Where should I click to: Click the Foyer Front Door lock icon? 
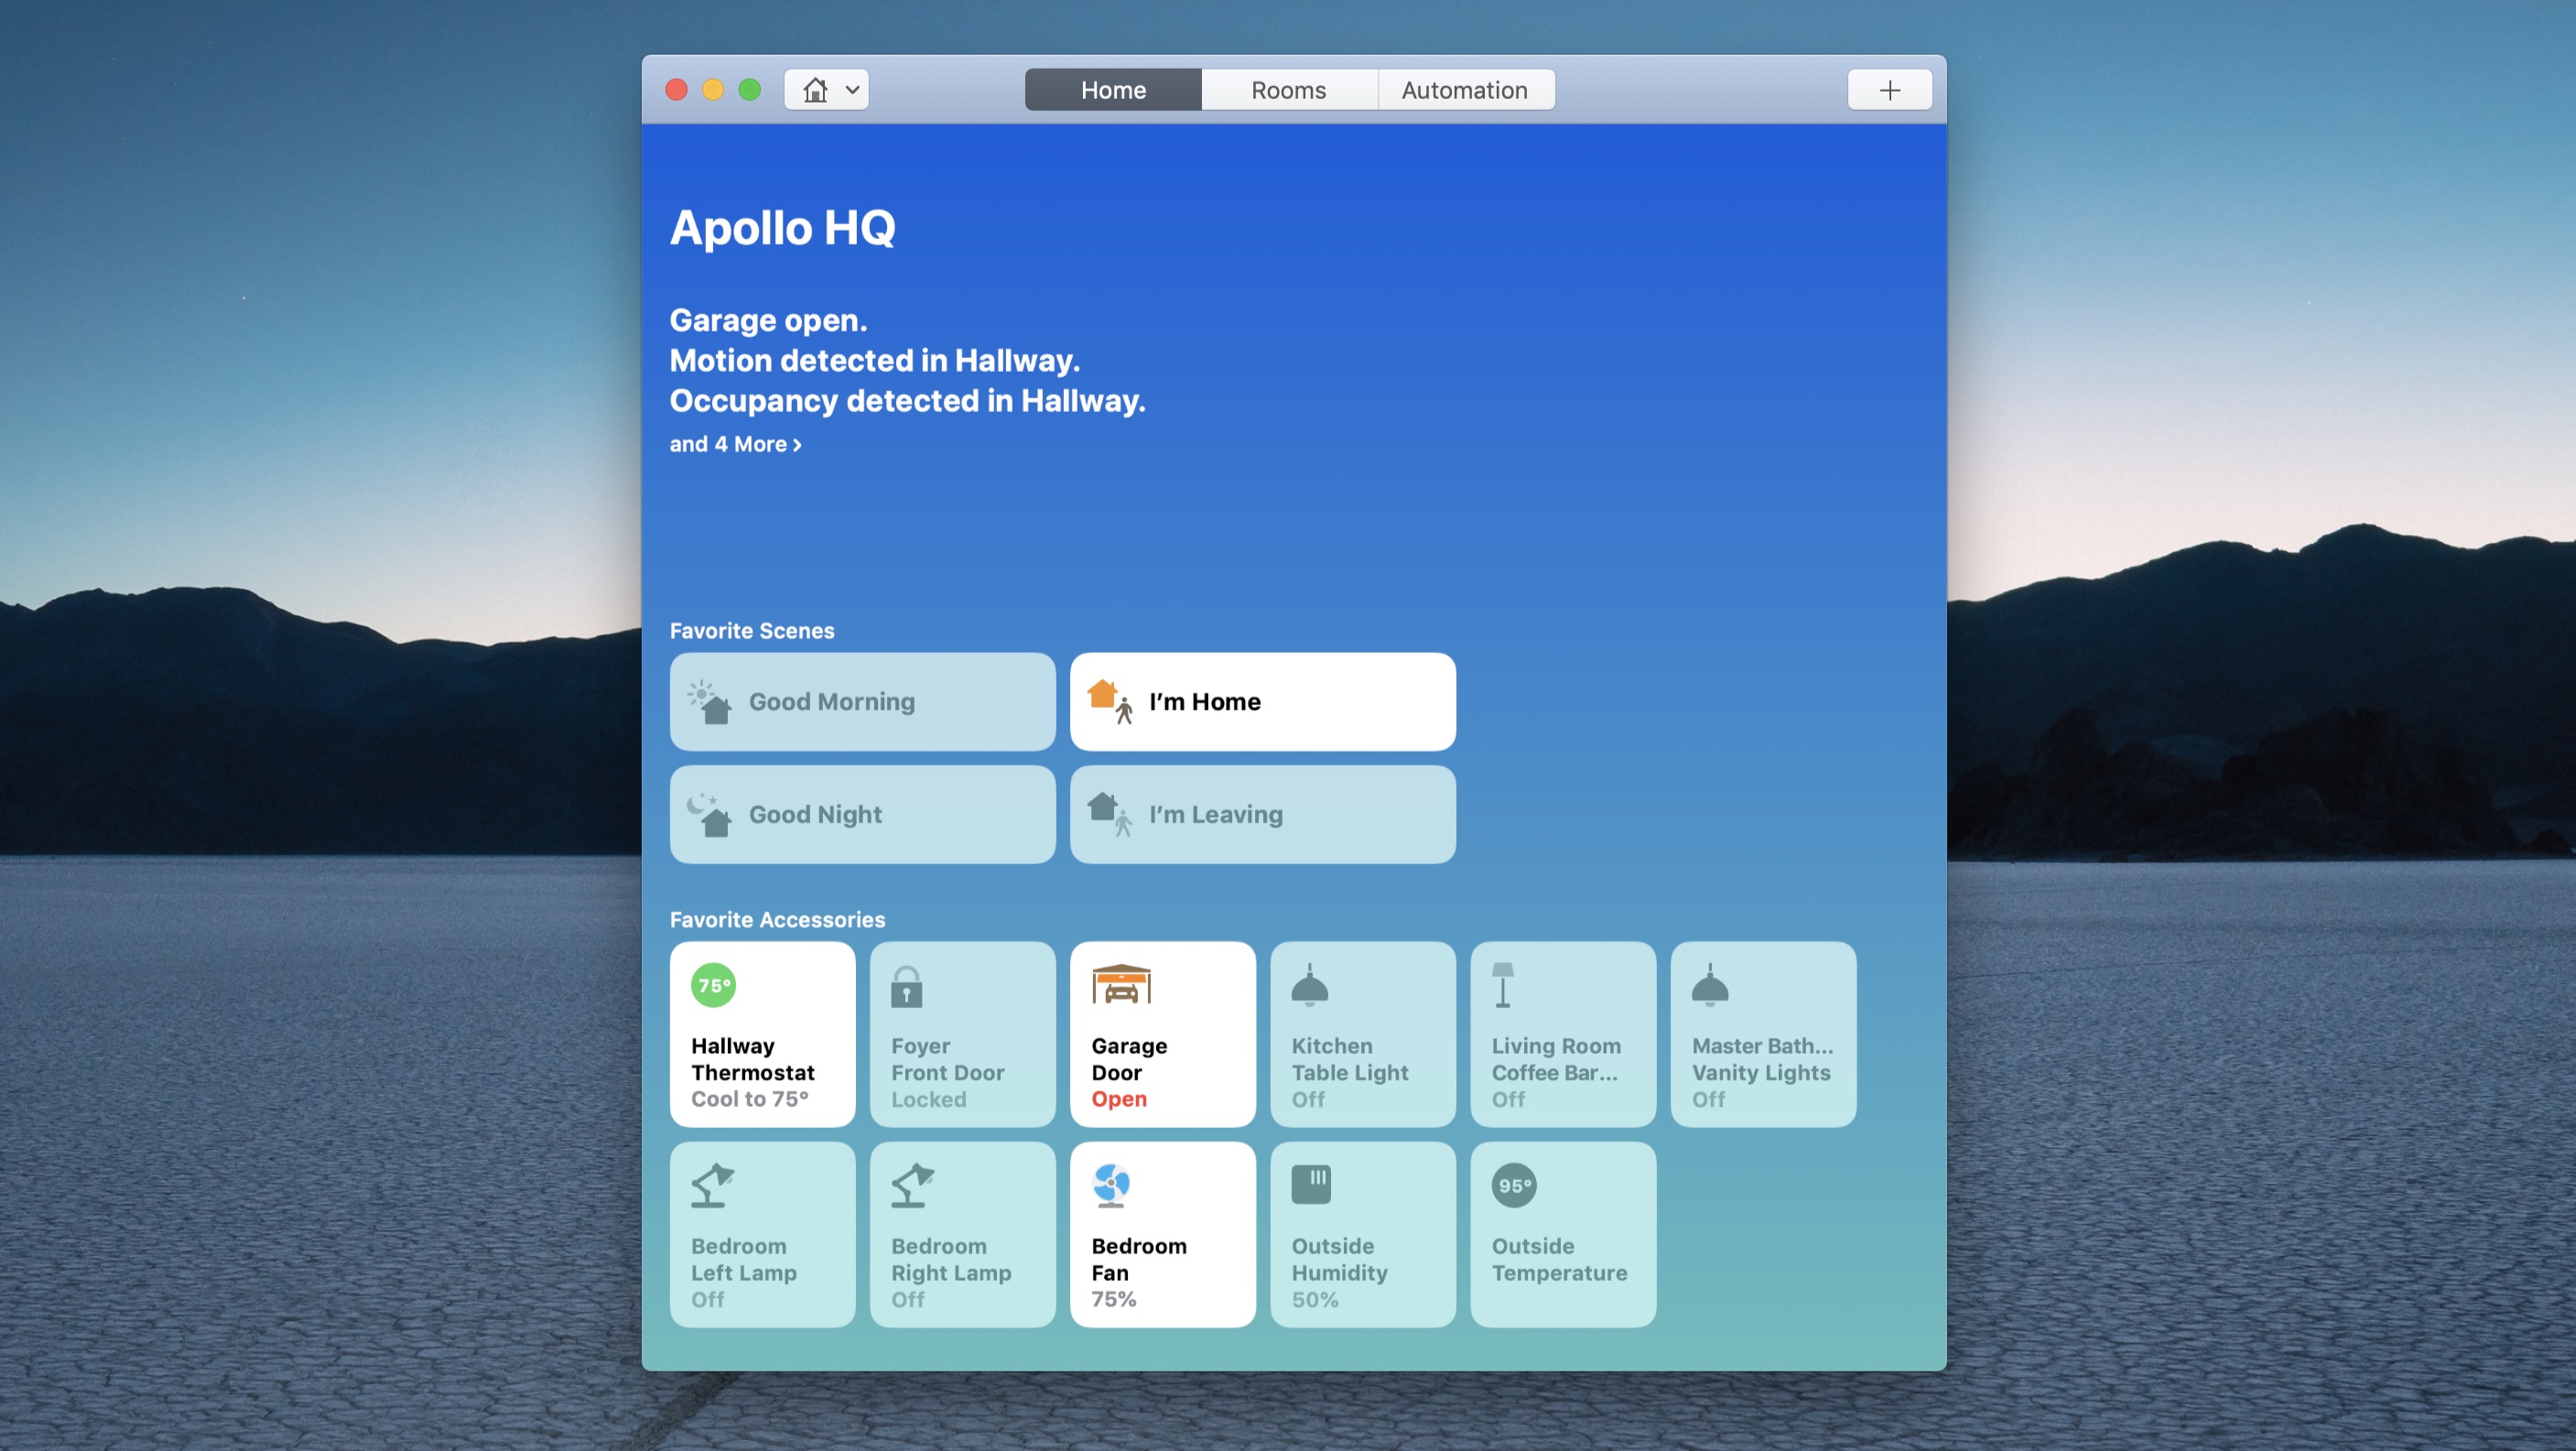906,987
